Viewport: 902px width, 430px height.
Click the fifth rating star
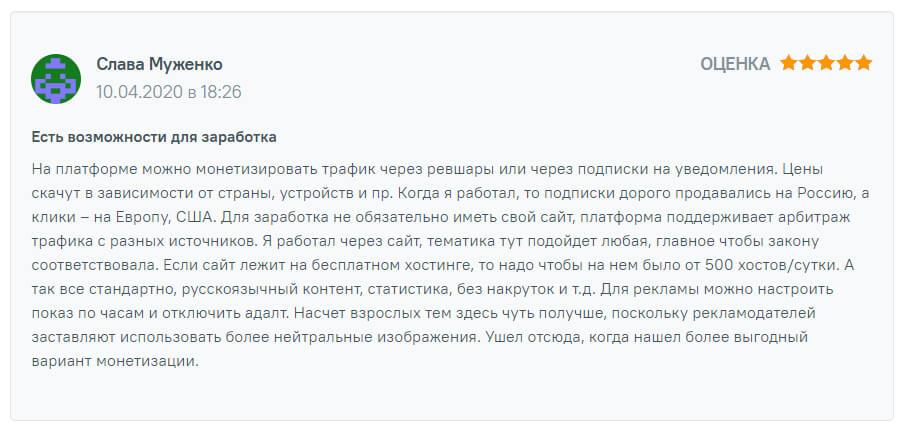pyautogui.click(x=863, y=64)
